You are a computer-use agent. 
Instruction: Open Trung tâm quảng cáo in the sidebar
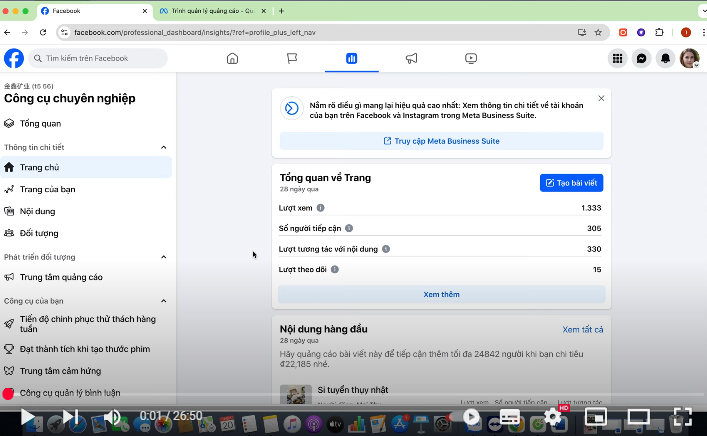click(86, 277)
